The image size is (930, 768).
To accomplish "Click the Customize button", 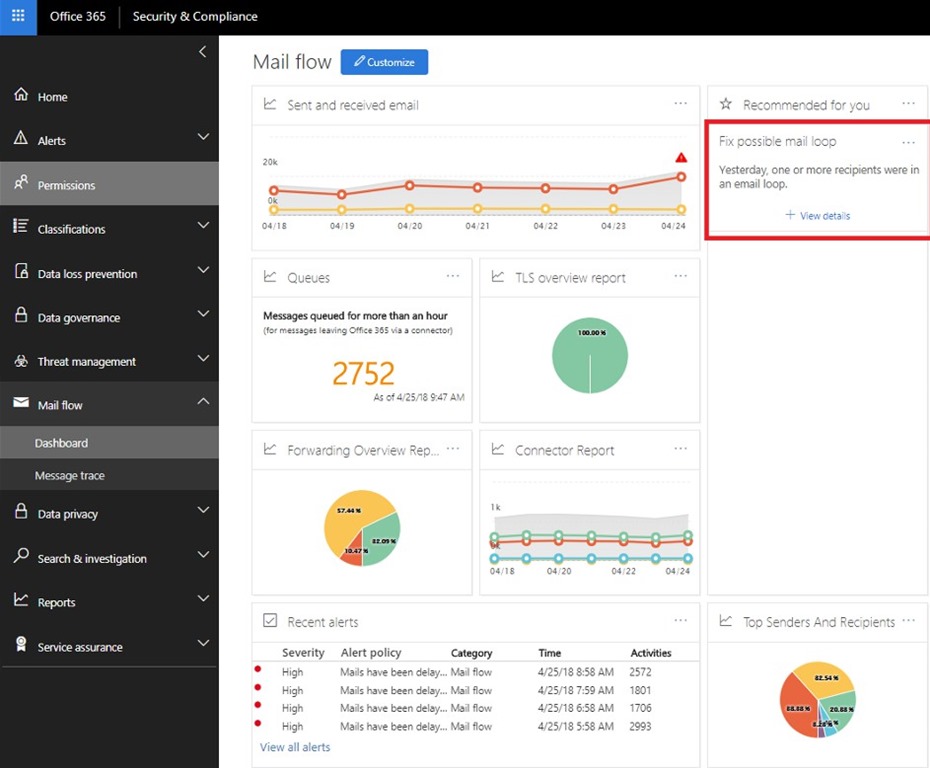I will coord(384,62).
